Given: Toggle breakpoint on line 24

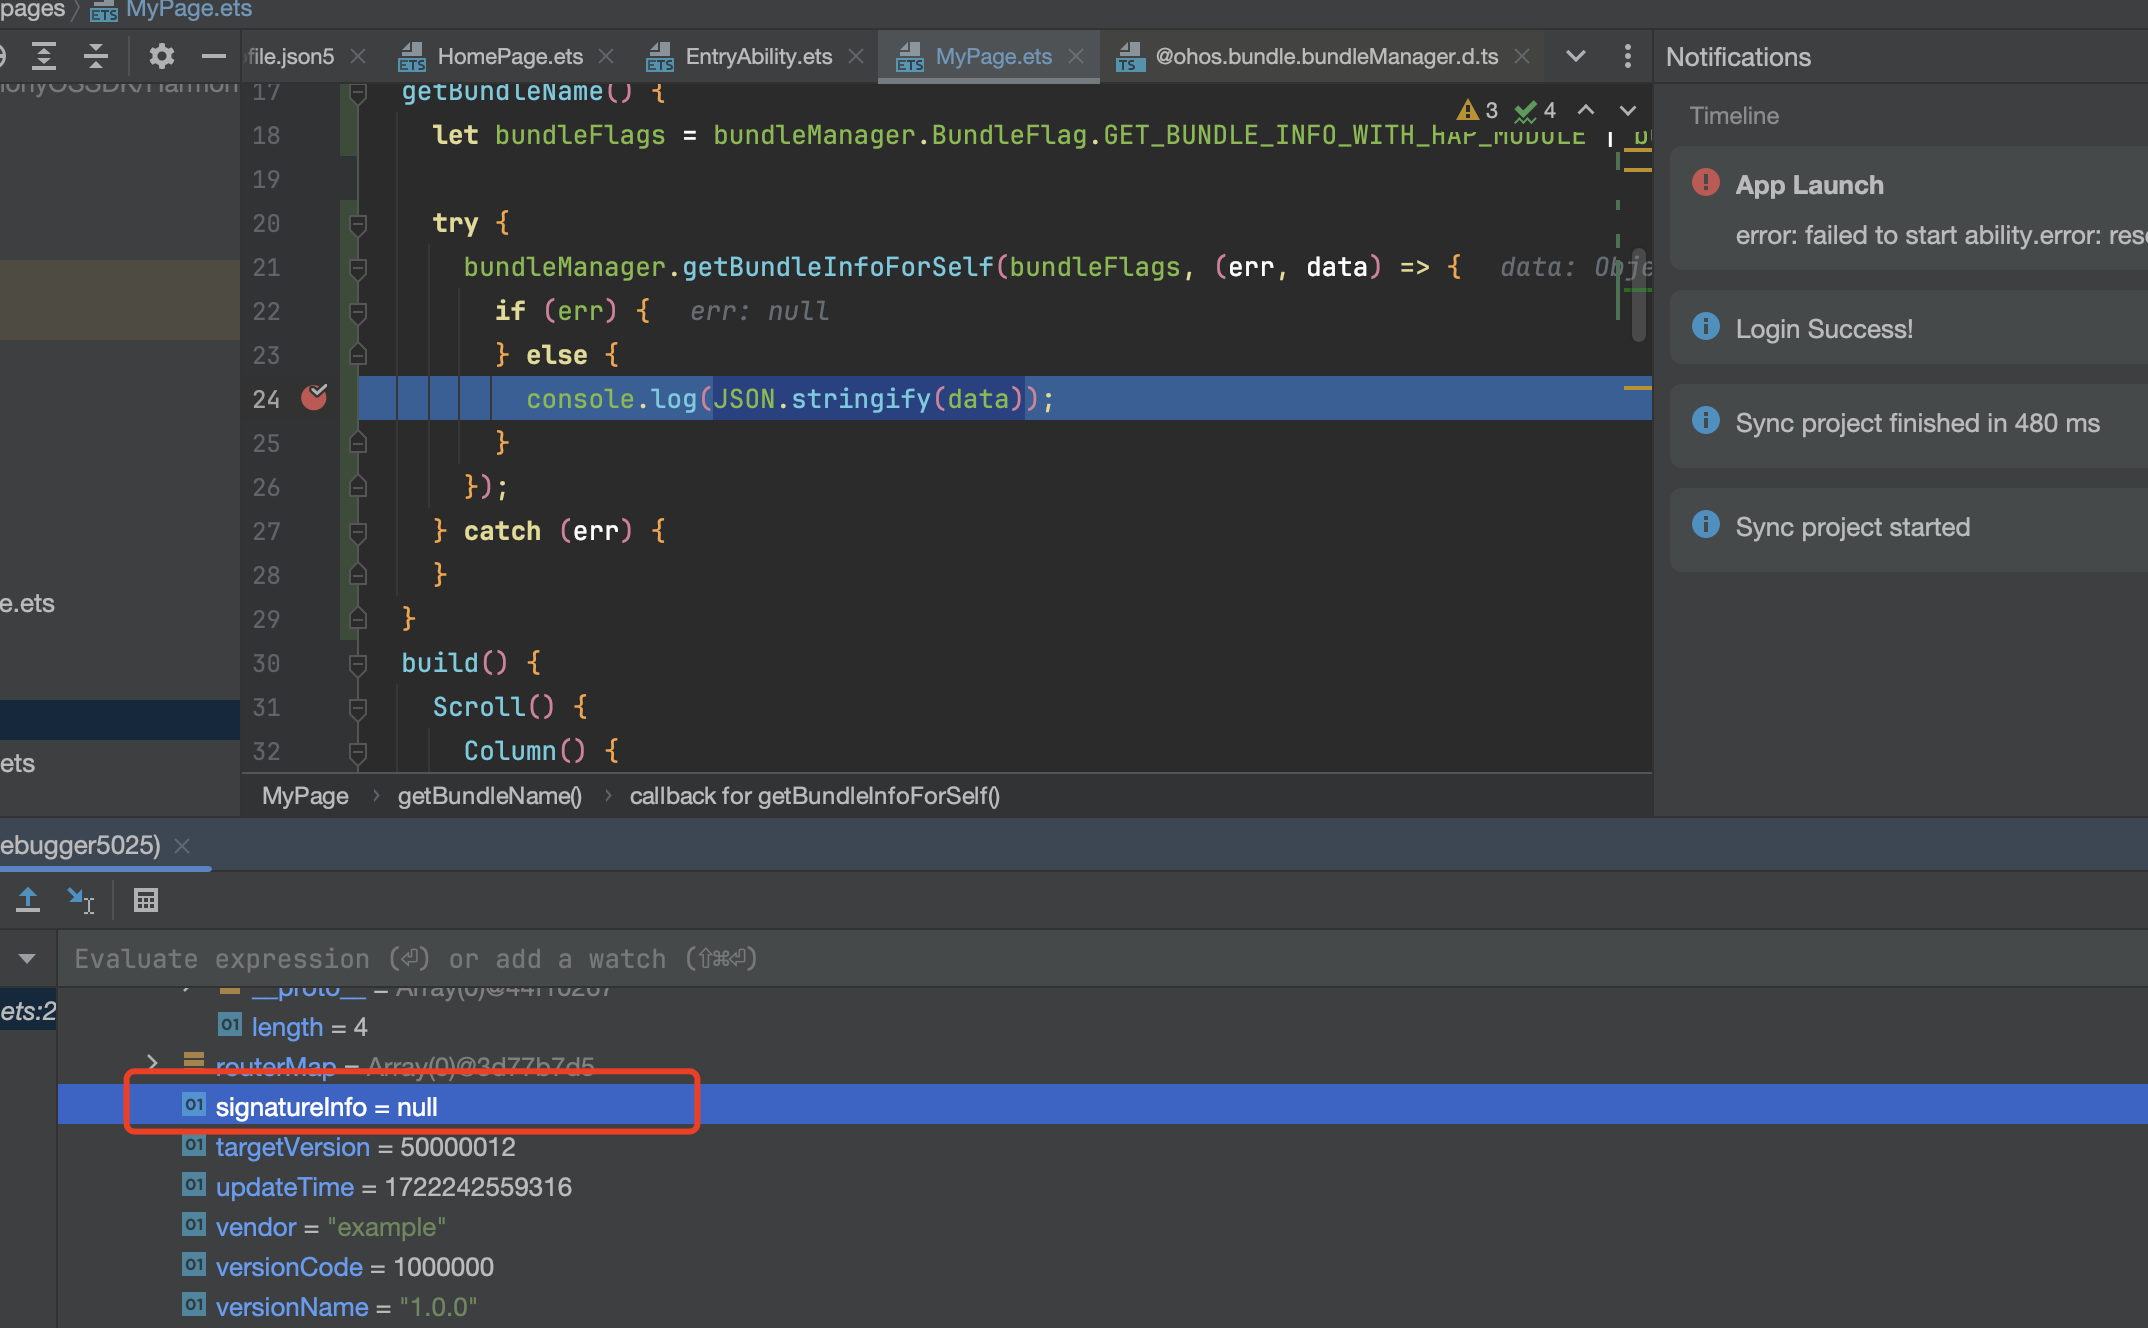Looking at the screenshot, I should (x=314, y=397).
